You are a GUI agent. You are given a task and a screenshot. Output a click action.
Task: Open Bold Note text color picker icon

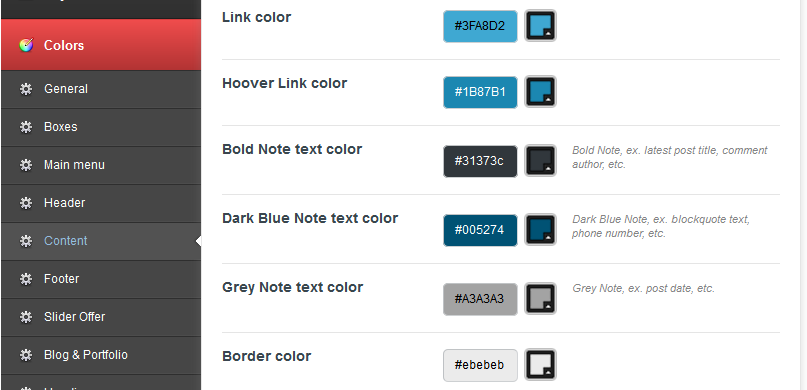[x=540, y=161]
